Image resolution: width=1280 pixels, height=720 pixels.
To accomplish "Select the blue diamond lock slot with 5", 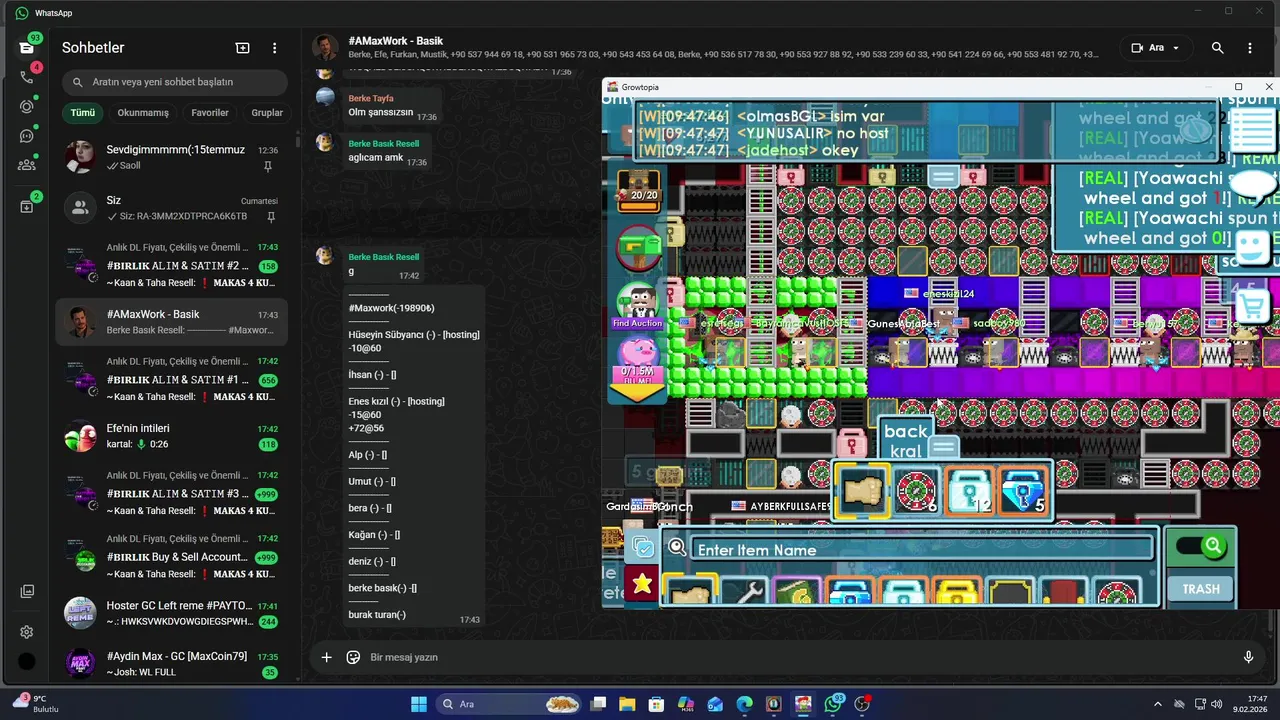I will click(1022, 492).
